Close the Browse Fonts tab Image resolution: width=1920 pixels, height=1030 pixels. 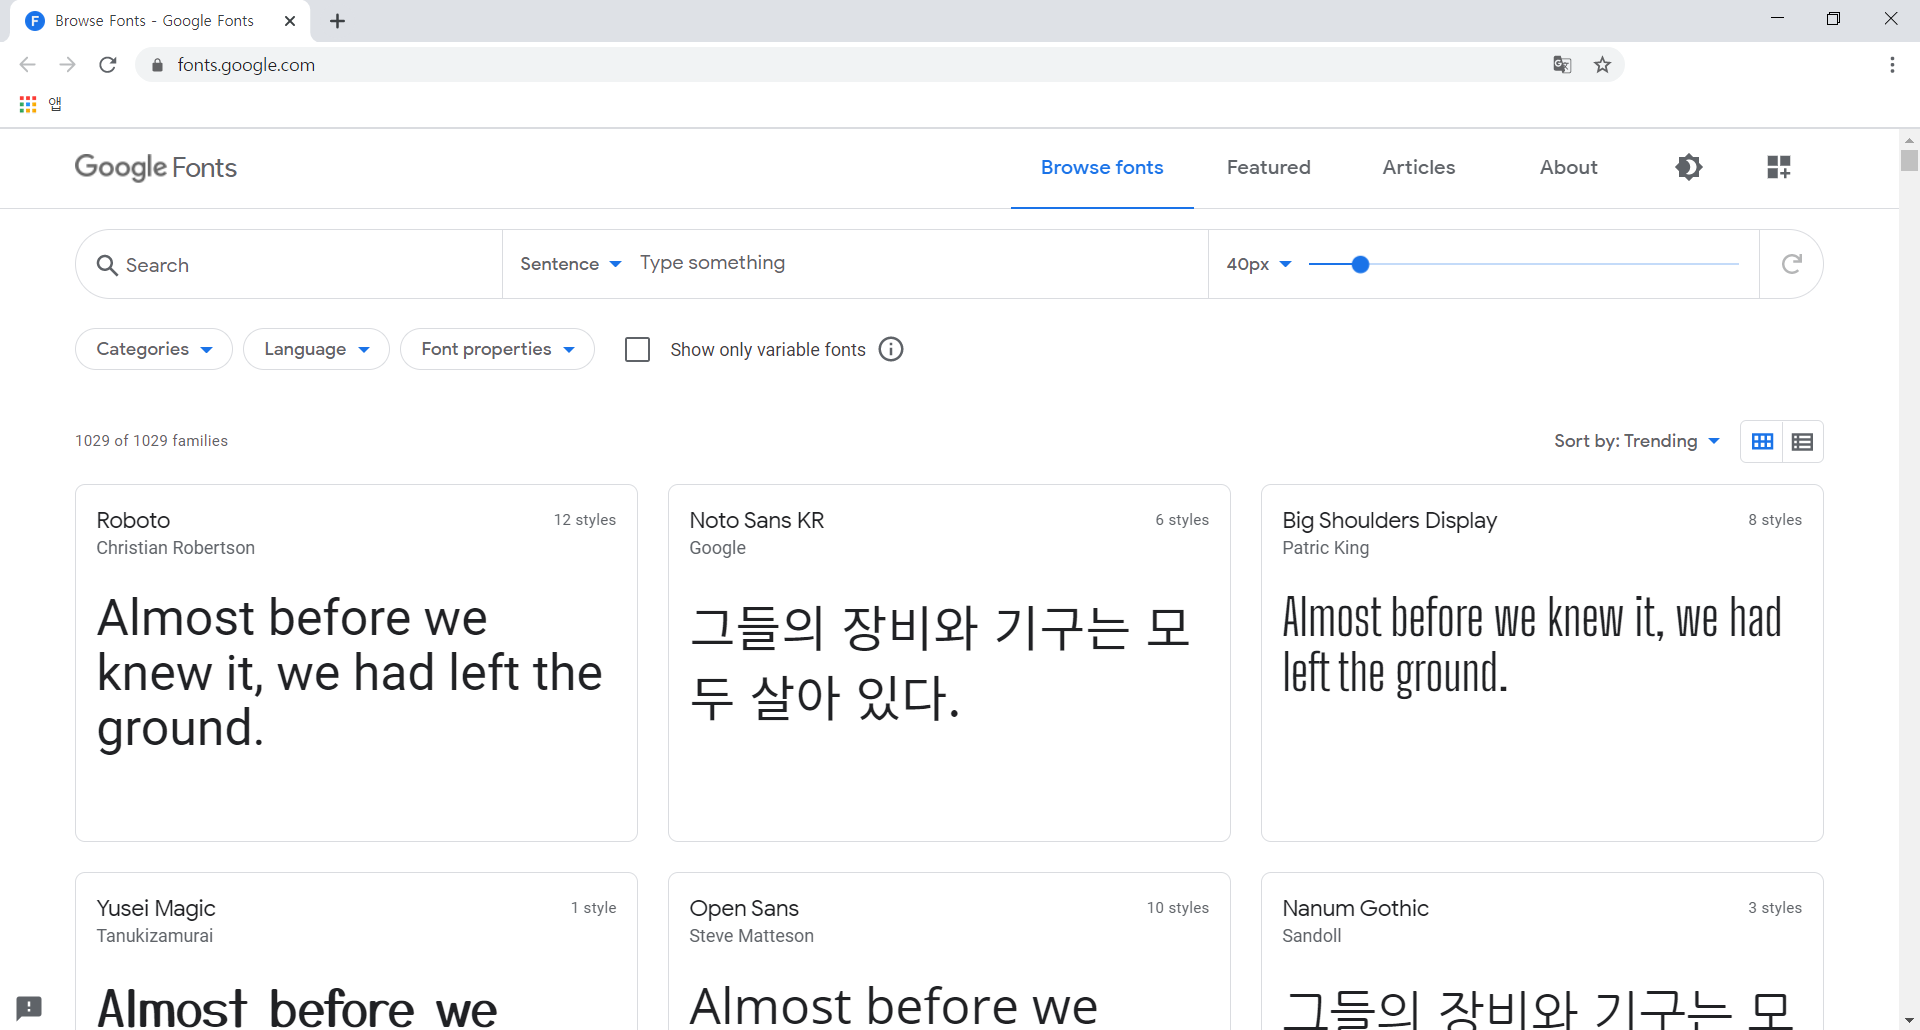(x=290, y=21)
